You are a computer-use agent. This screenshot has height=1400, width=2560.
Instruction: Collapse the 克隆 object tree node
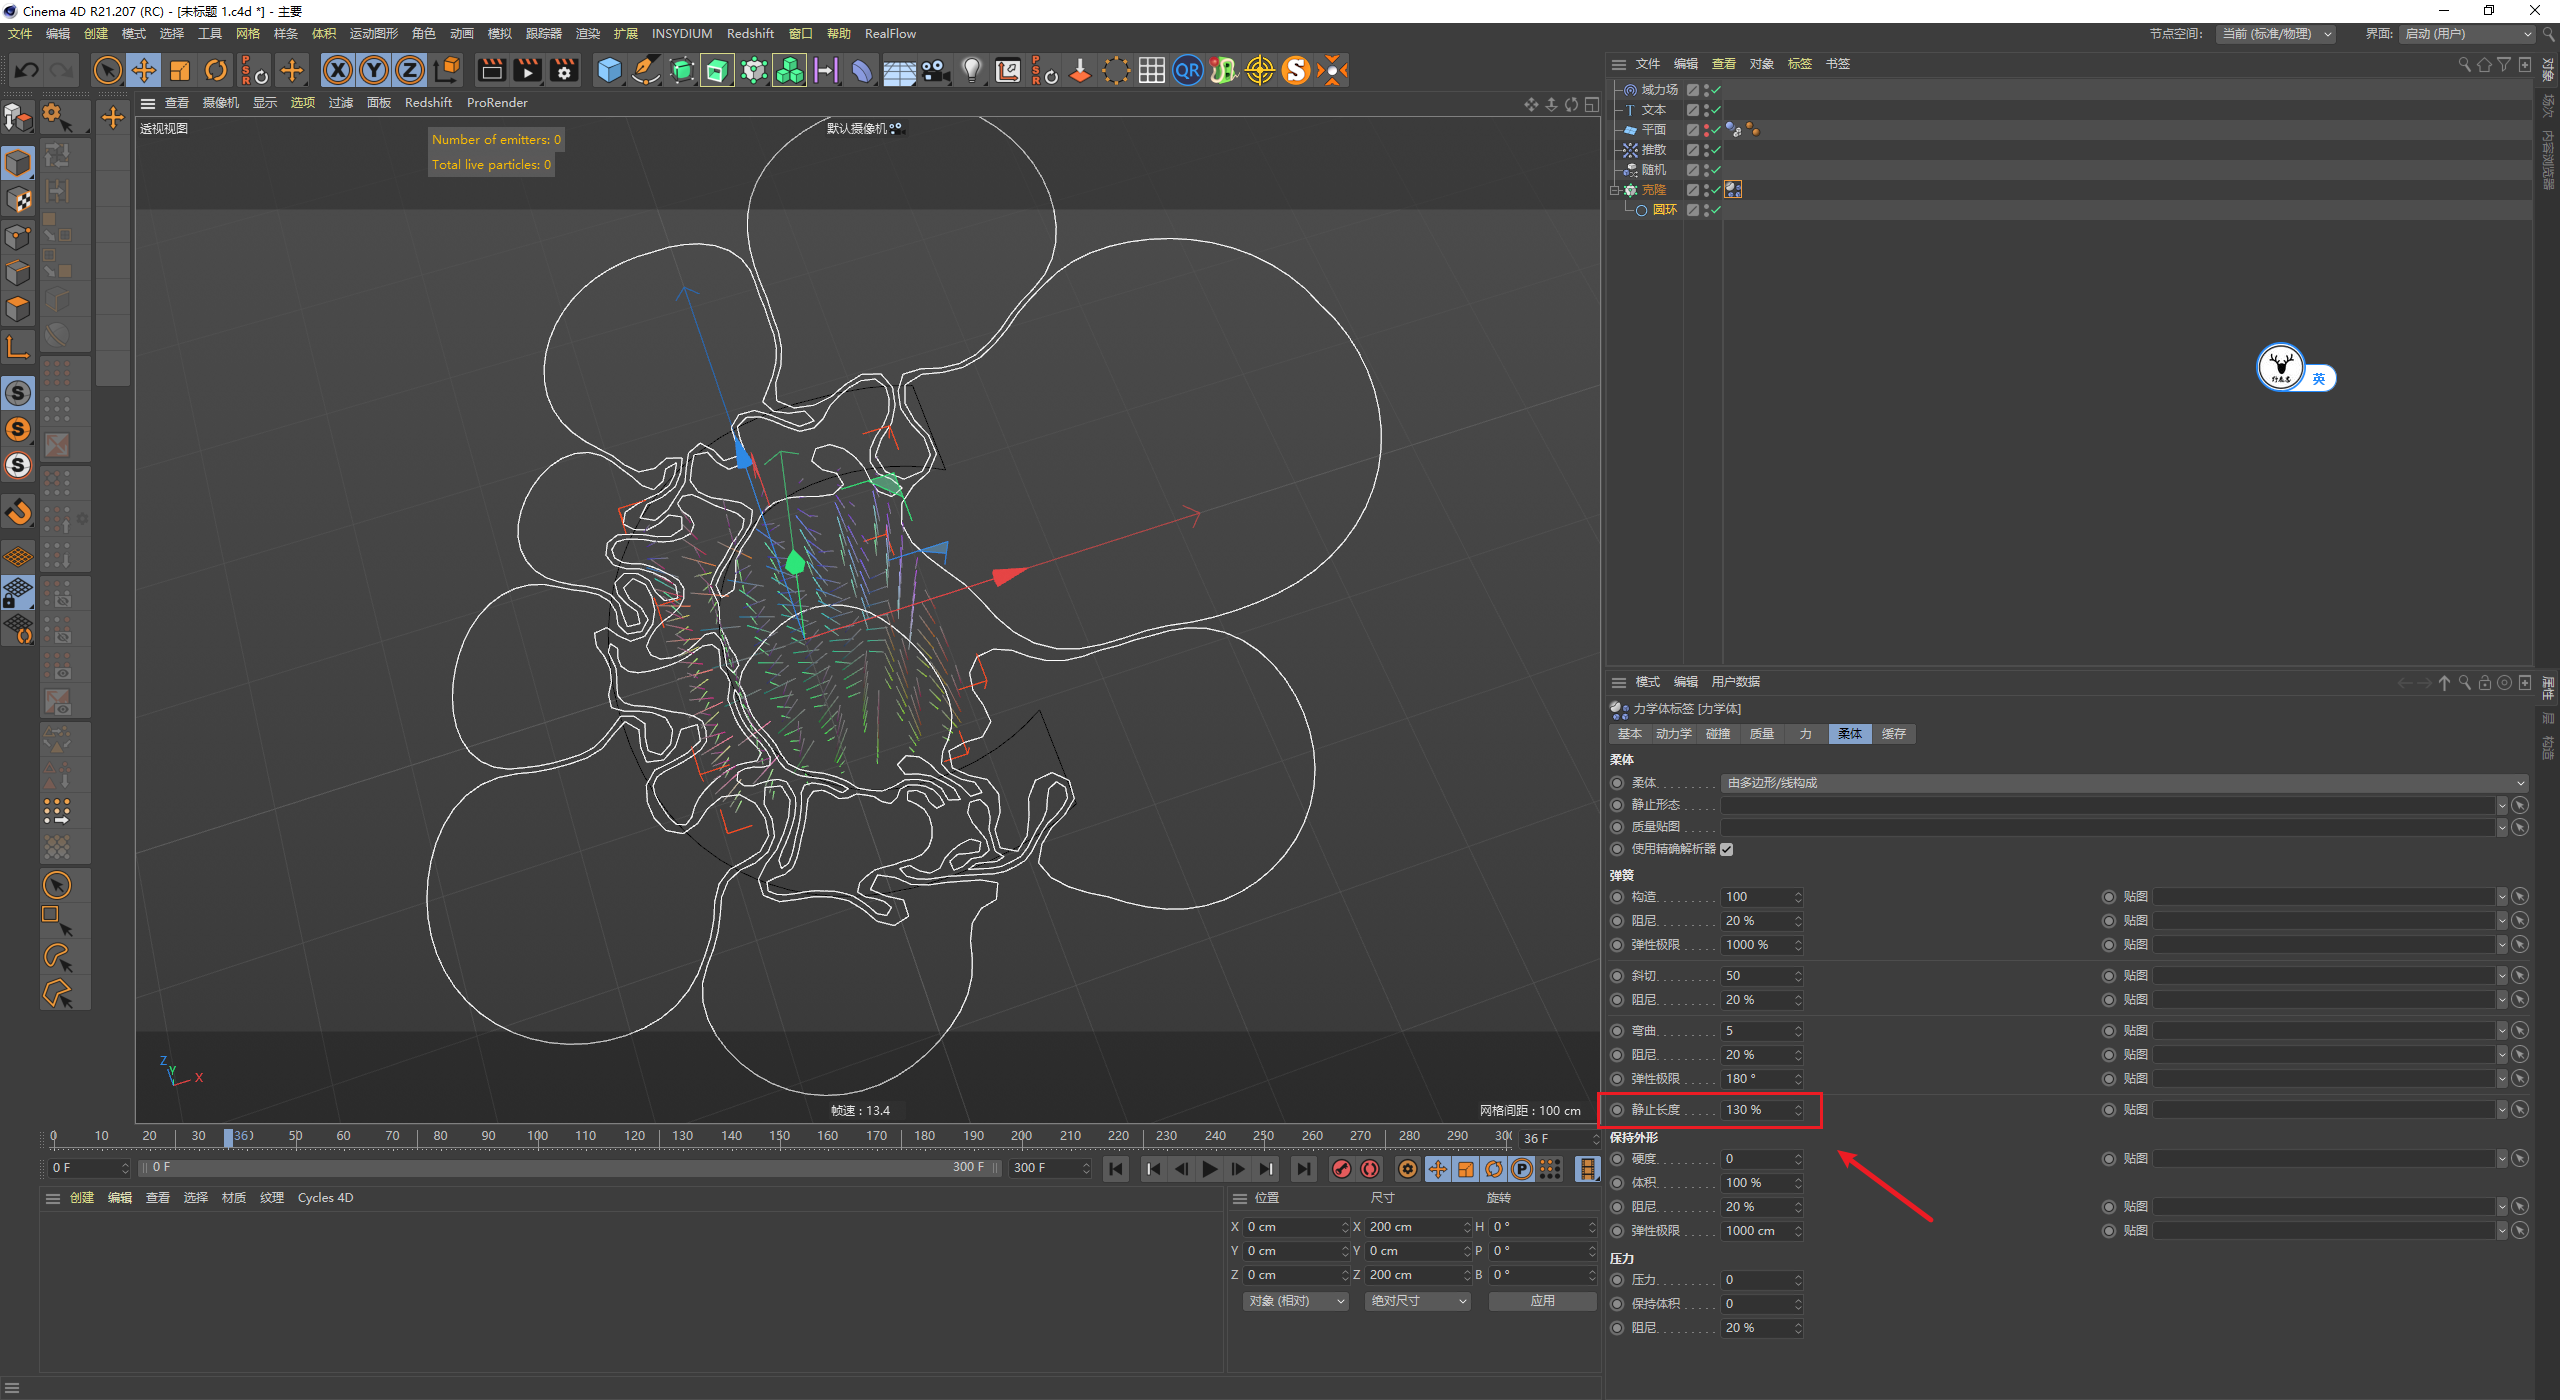click(x=1614, y=190)
